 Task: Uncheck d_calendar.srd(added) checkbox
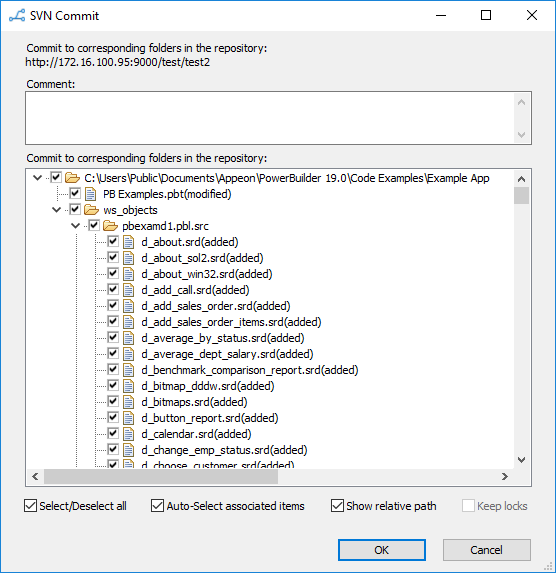pos(113,434)
